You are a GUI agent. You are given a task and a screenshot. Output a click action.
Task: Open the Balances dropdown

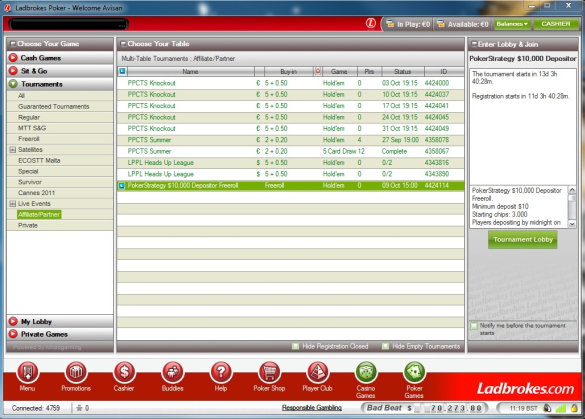512,24
